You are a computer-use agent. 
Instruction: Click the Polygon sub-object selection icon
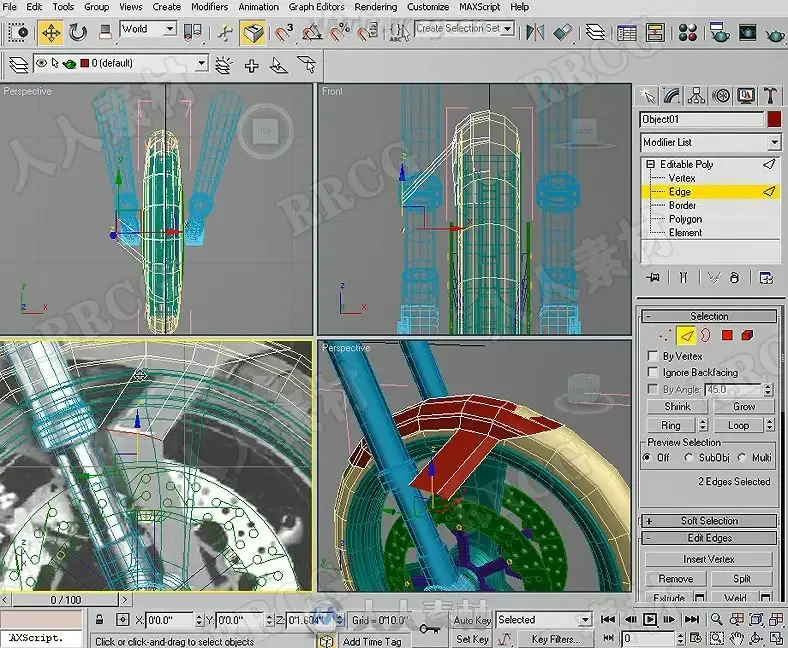click(x=727, y=335)
